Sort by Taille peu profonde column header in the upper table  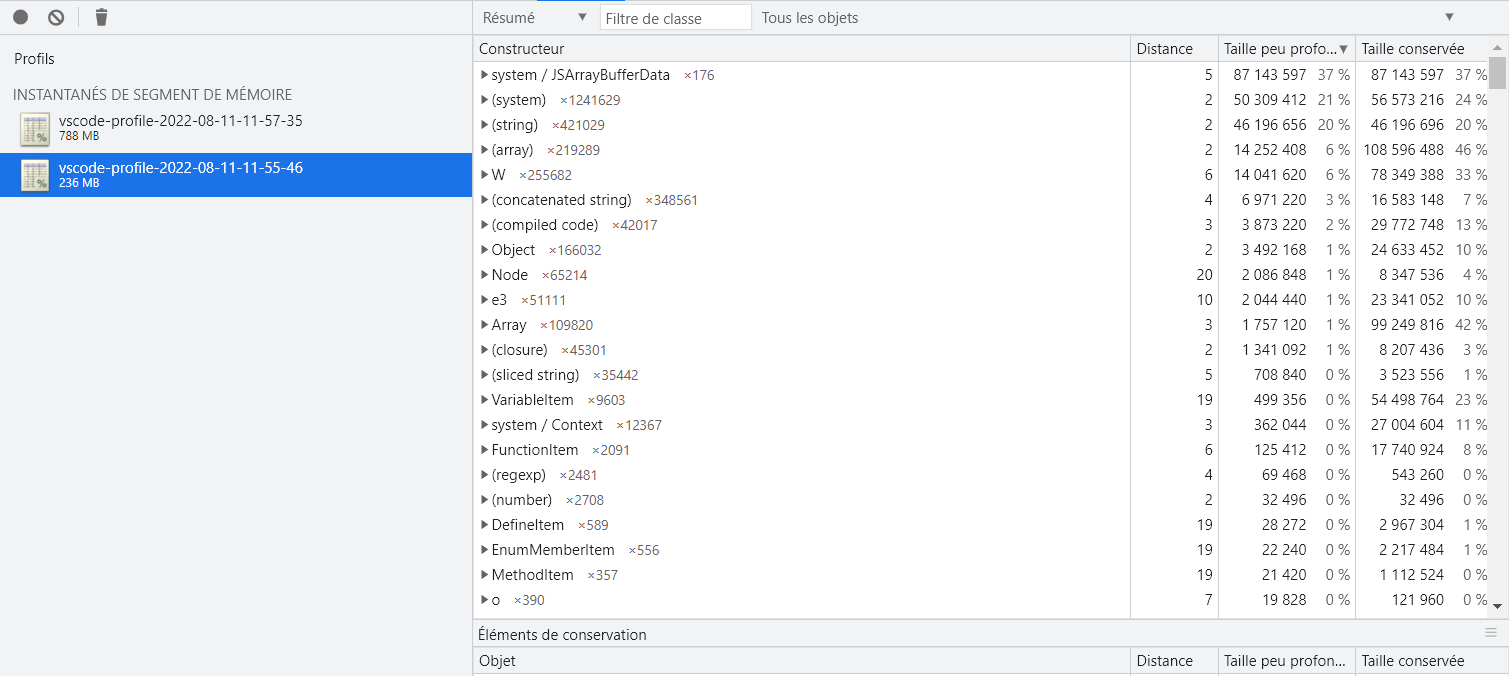[x=1286, y=49]
